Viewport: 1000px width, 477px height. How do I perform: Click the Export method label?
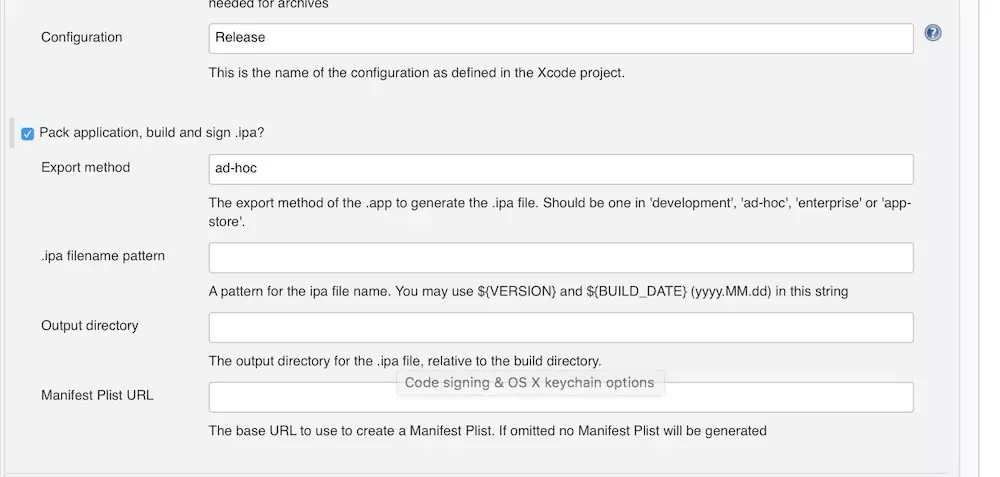85,167
